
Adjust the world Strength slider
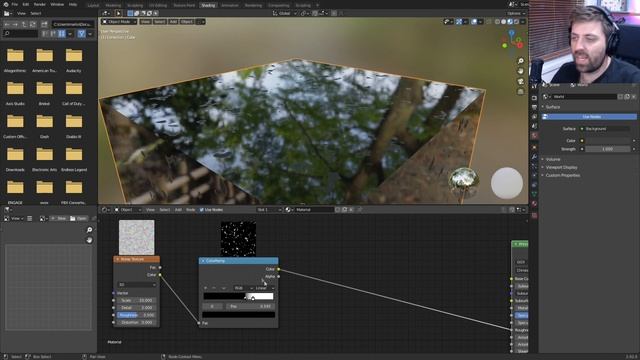608,149
